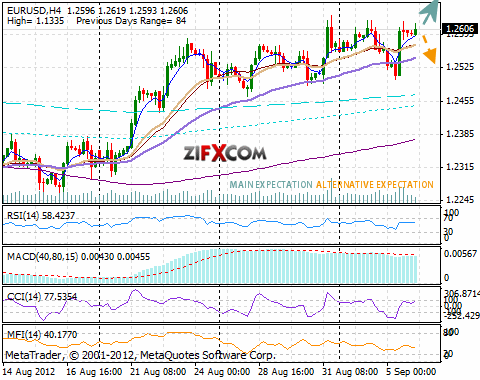This screenshot has width=480, height=380.
Task: Click the RSI(14) 58.4237 indicator label
Action: 41,216
